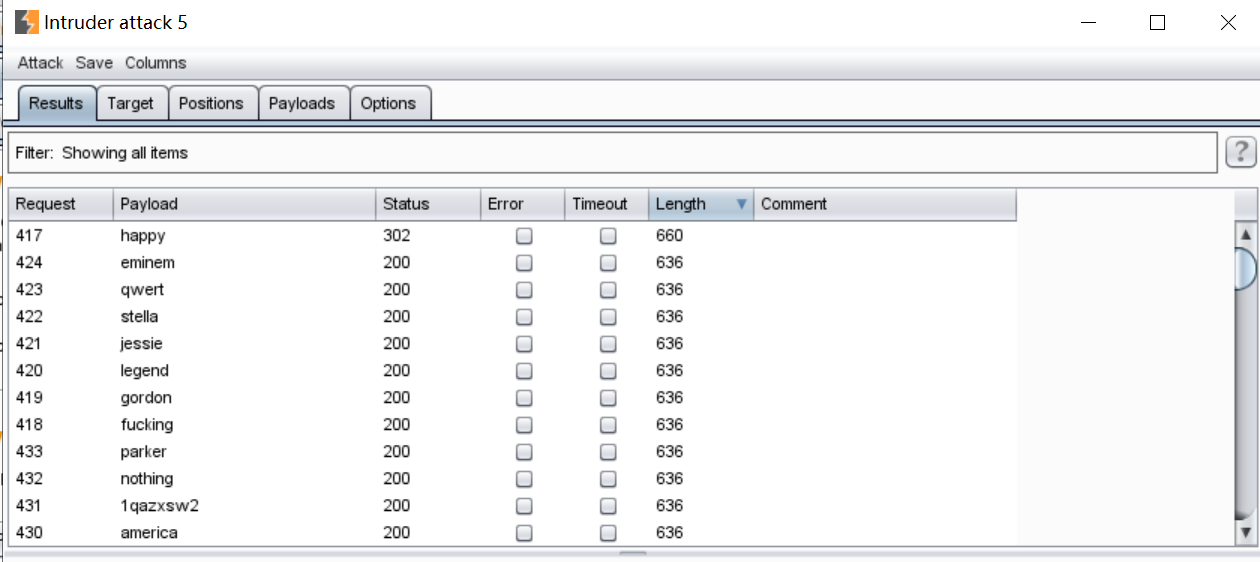Sort results by Status column header
The width and height of the screenshot is (1260, 562).
(x=406, y=204)
